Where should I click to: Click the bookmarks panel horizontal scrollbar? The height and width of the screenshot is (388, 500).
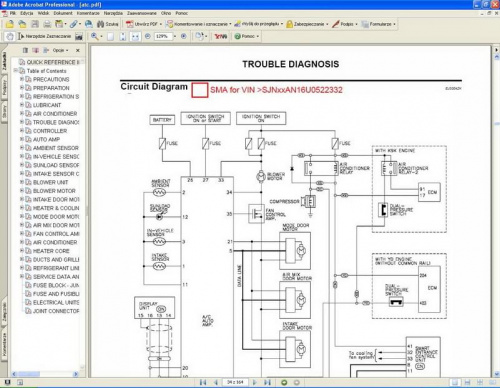46,374
